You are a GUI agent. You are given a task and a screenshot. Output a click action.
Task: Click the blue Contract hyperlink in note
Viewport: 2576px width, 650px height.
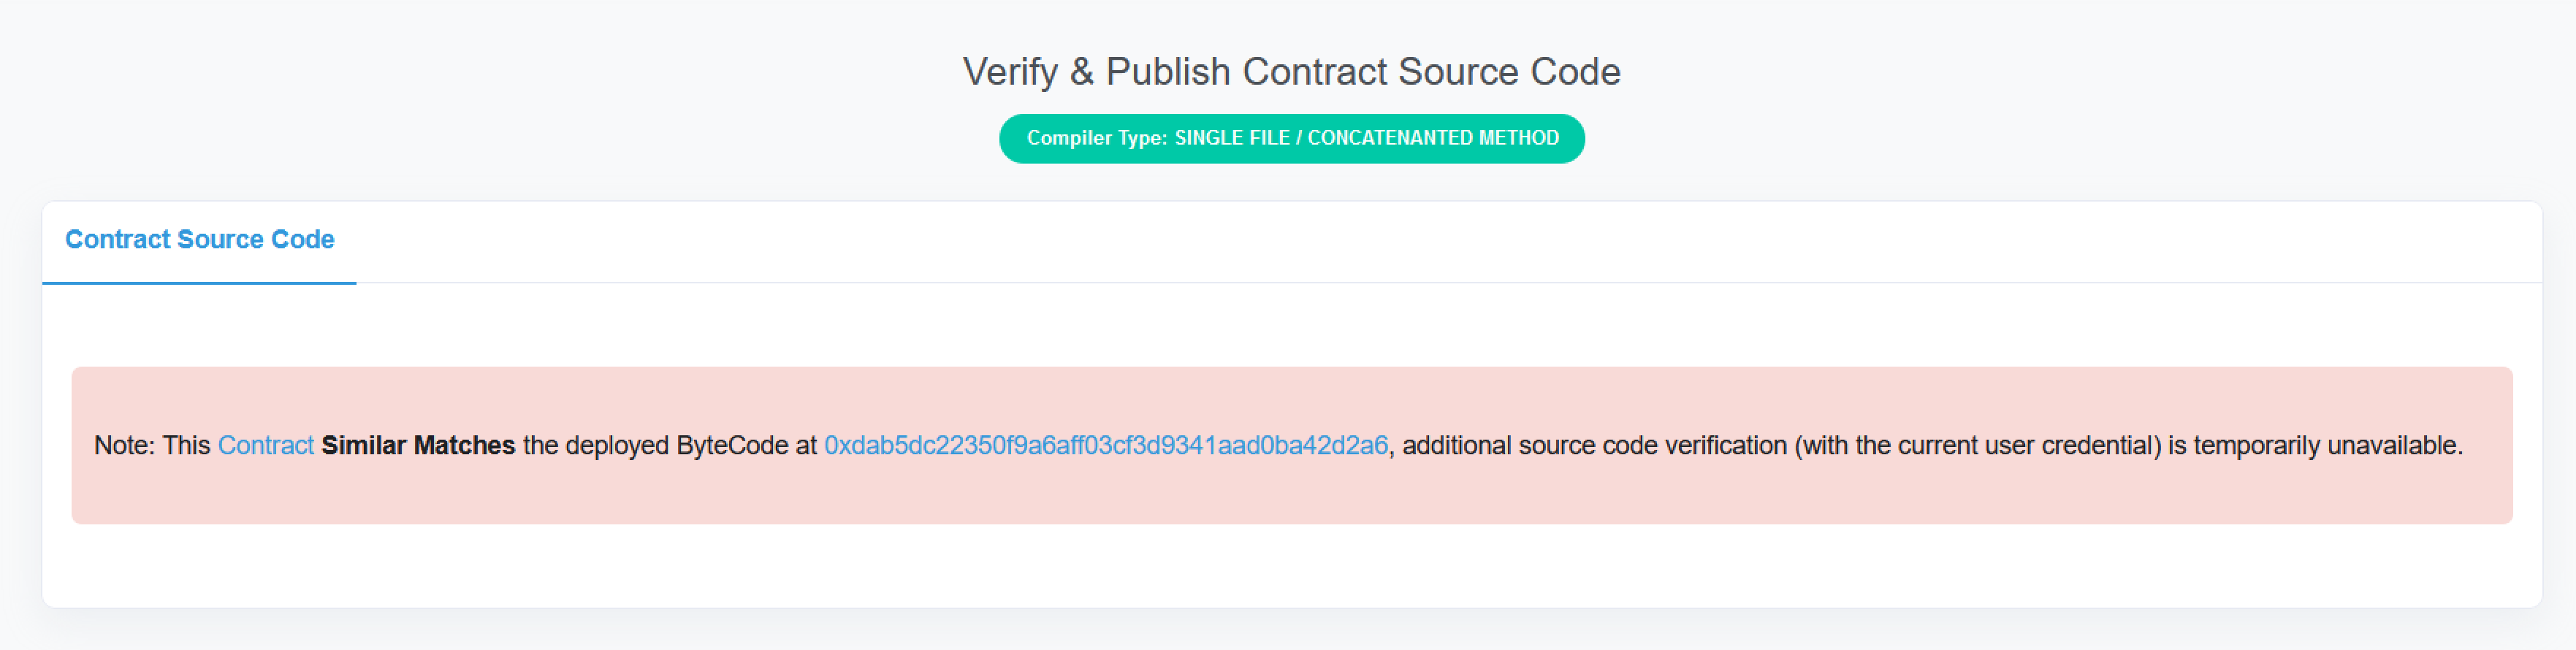point(265,445)
